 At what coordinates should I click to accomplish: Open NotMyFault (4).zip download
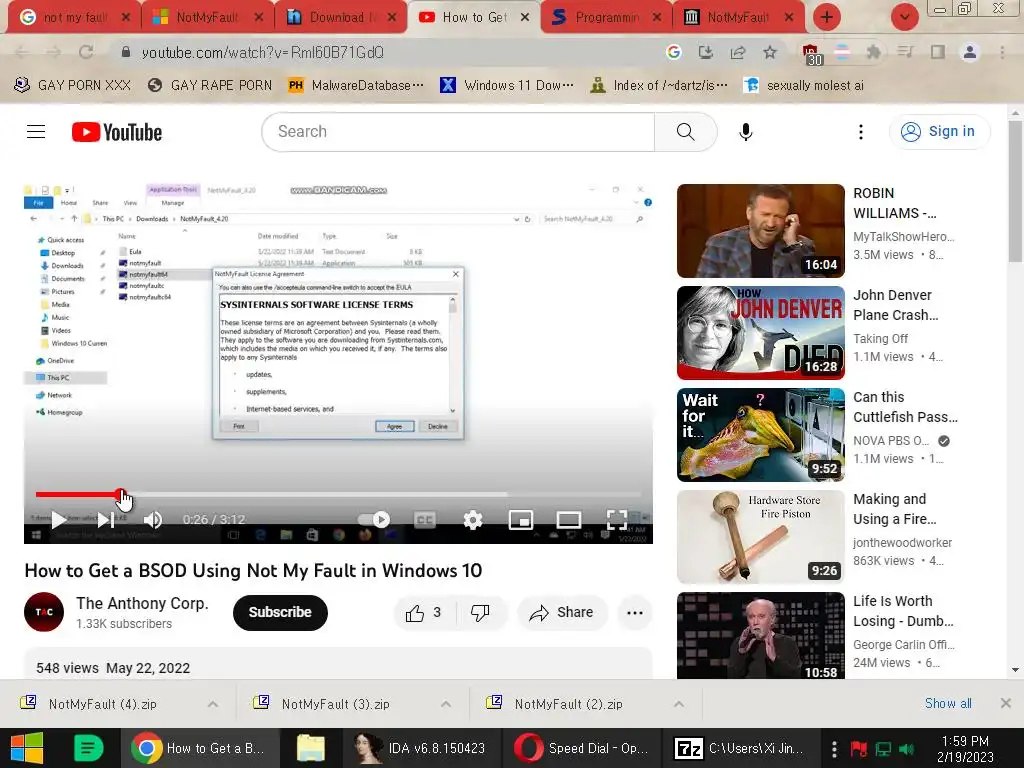click(x=103, y=704)
